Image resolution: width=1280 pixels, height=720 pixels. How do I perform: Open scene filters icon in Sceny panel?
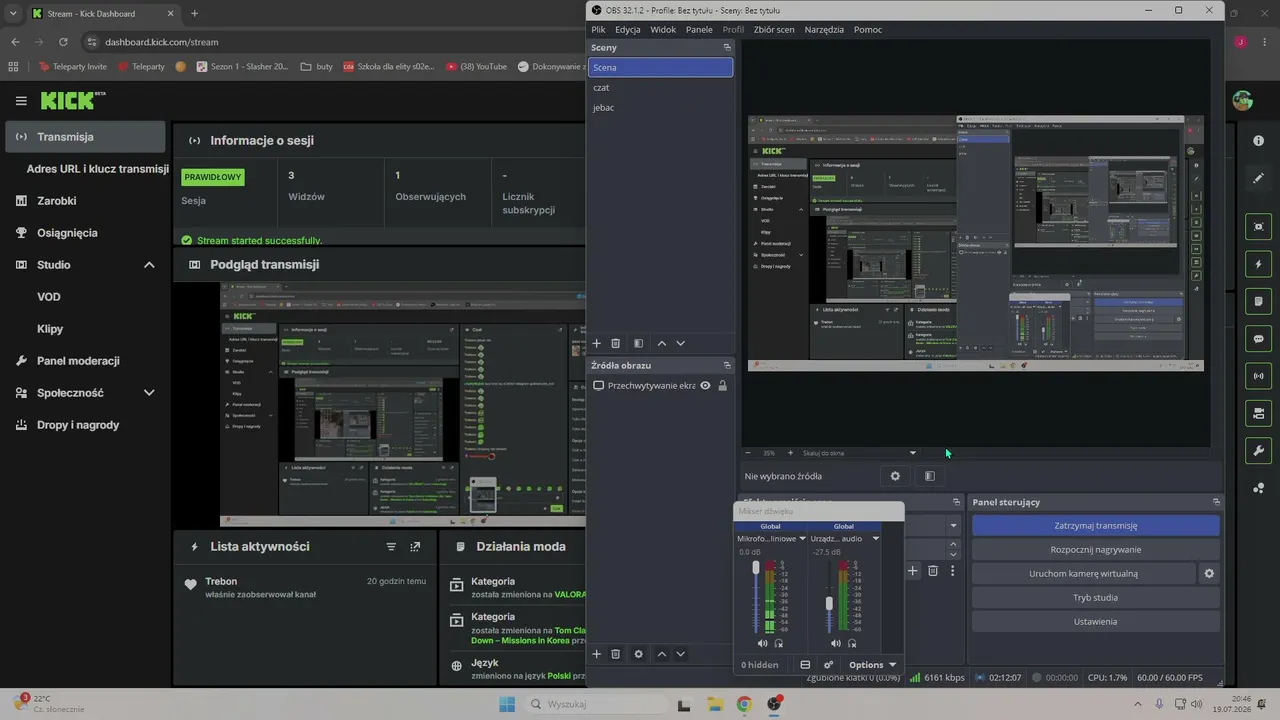tap(638, 343)
